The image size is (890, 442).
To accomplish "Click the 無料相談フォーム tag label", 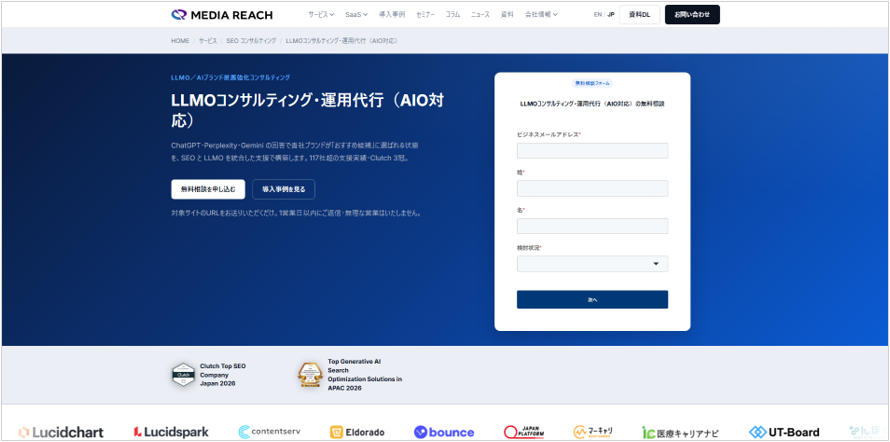I will [592, 83].
